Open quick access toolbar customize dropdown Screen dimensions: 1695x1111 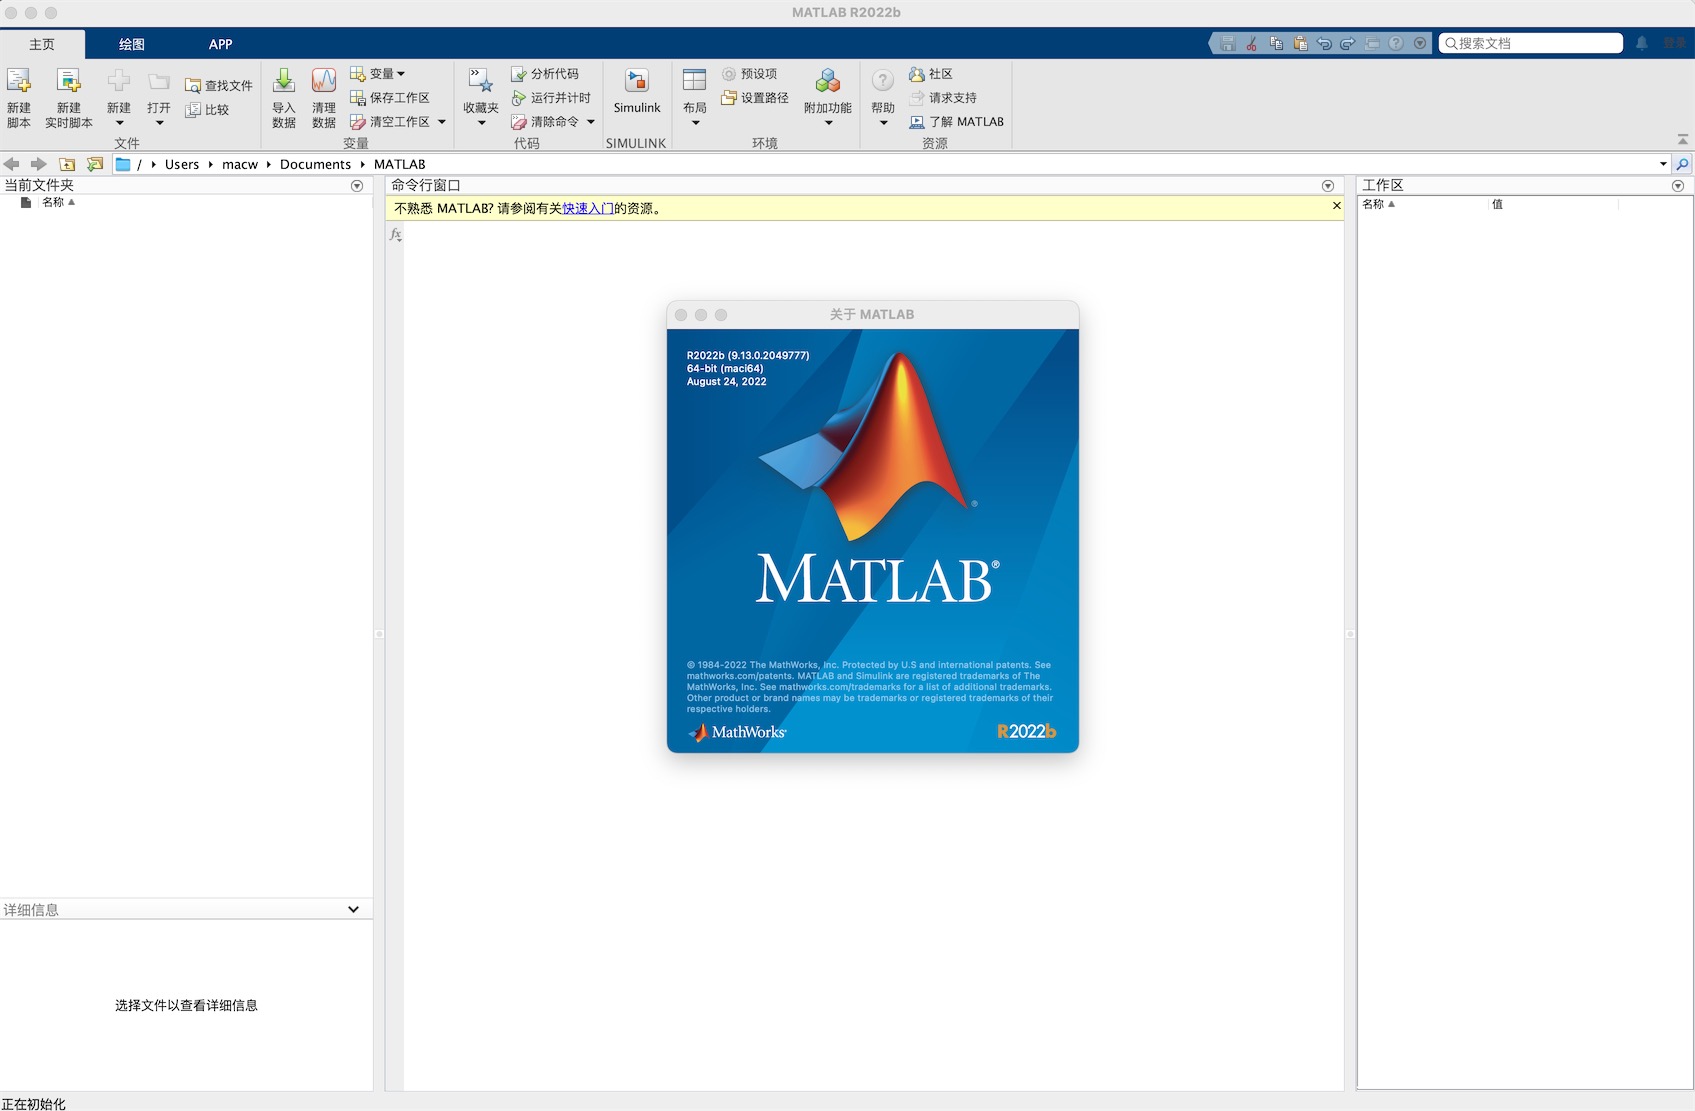[1420, 44]
